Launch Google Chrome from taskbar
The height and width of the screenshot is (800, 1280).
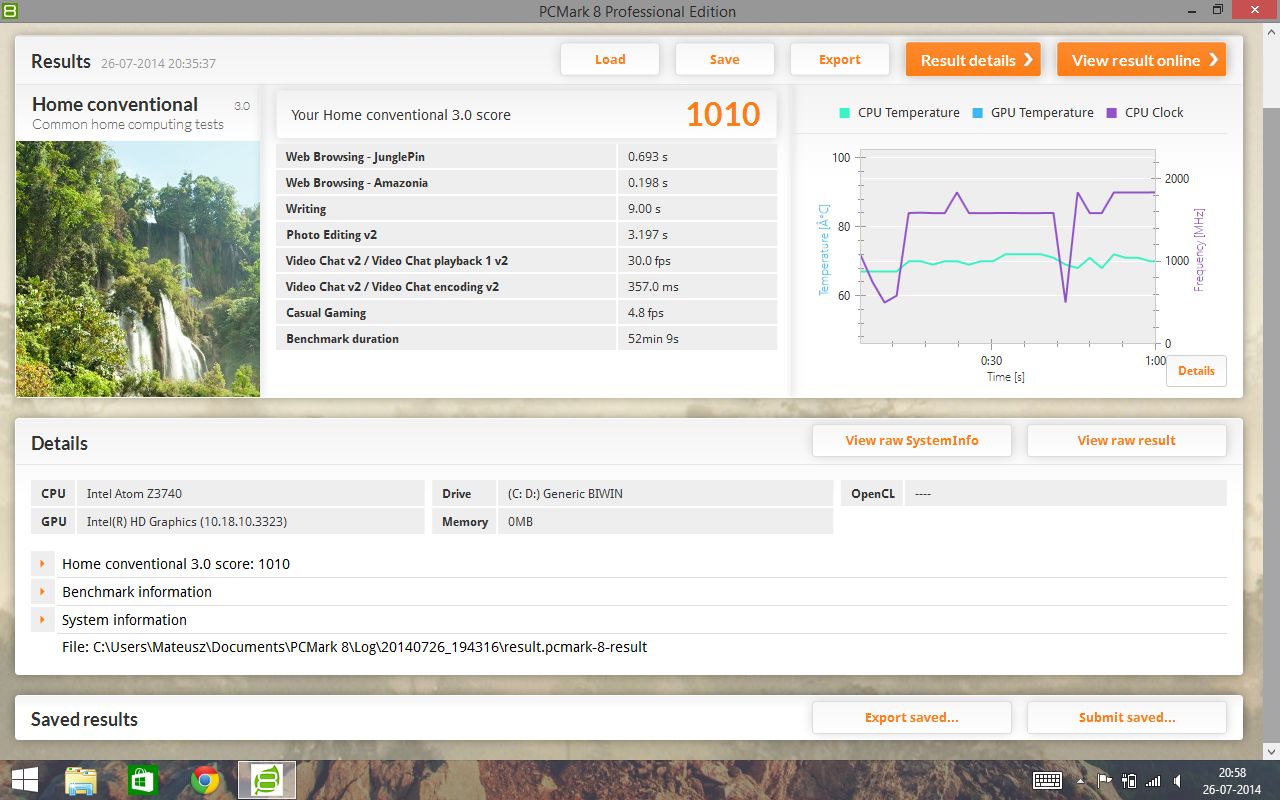(205, 780)
